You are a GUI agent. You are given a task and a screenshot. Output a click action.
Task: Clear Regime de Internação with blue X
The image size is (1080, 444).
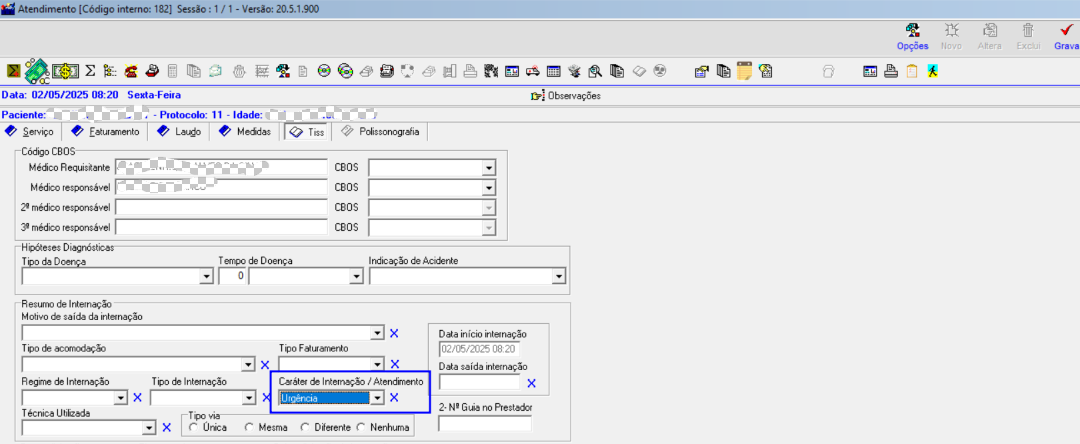point(136,397)
